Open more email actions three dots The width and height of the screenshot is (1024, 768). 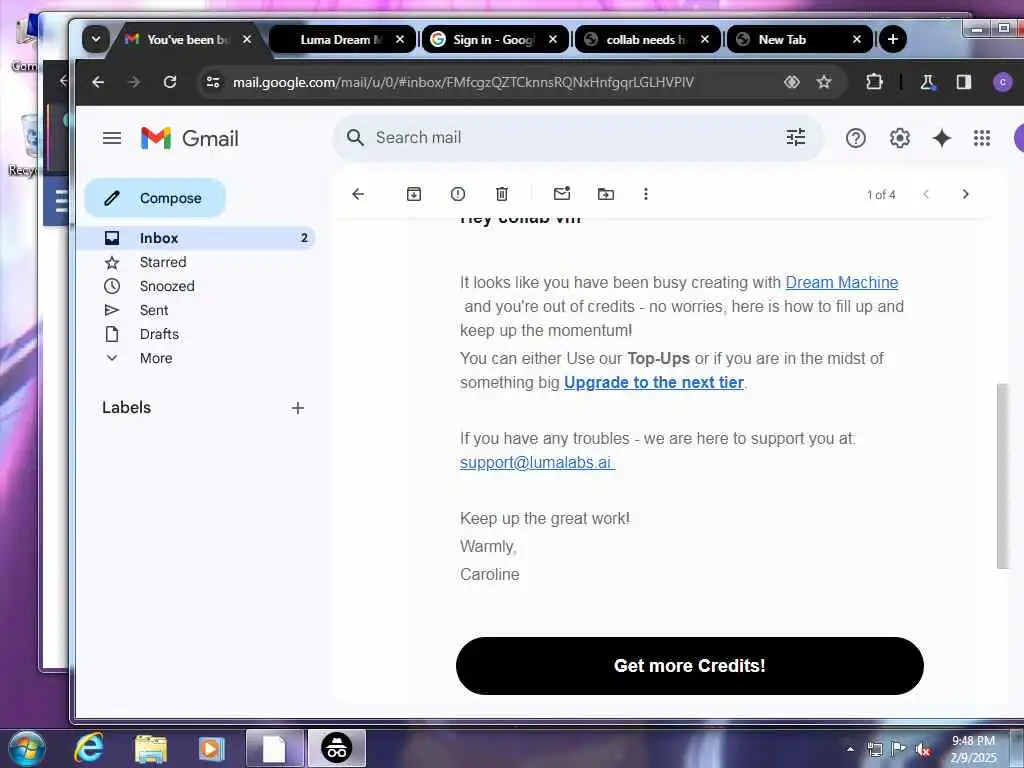[x=646, y=194]
